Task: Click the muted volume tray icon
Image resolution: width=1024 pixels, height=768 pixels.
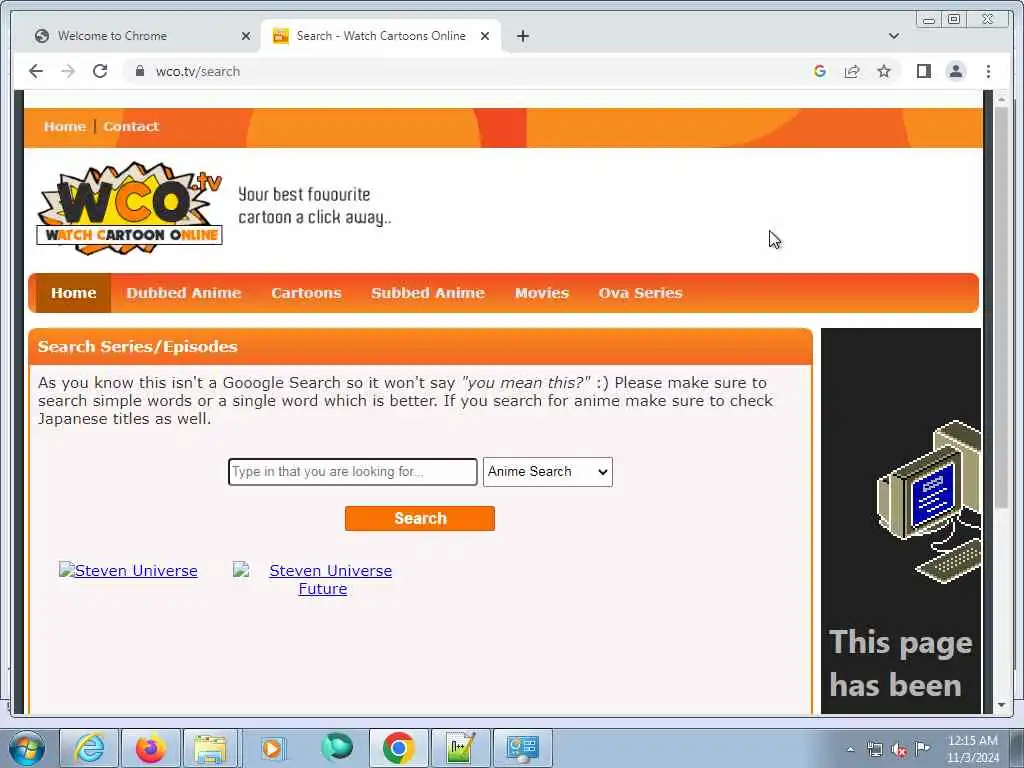Action: point(899,749)
